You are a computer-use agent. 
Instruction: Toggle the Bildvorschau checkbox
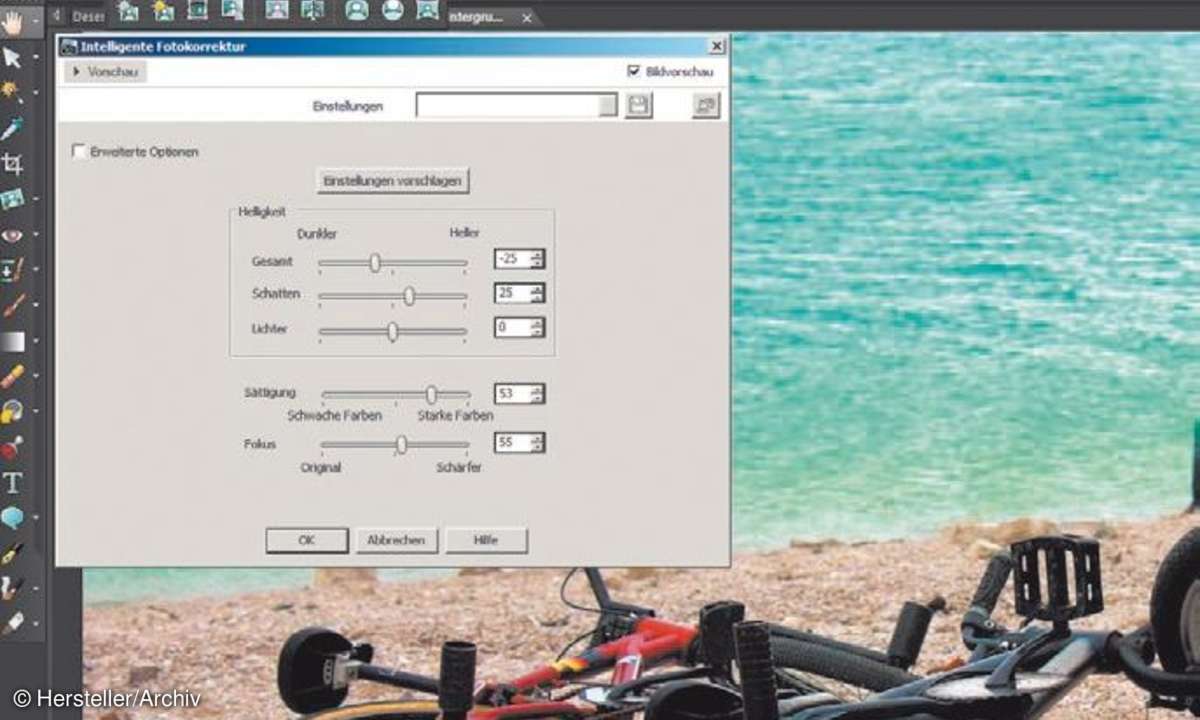pos(633,71)
